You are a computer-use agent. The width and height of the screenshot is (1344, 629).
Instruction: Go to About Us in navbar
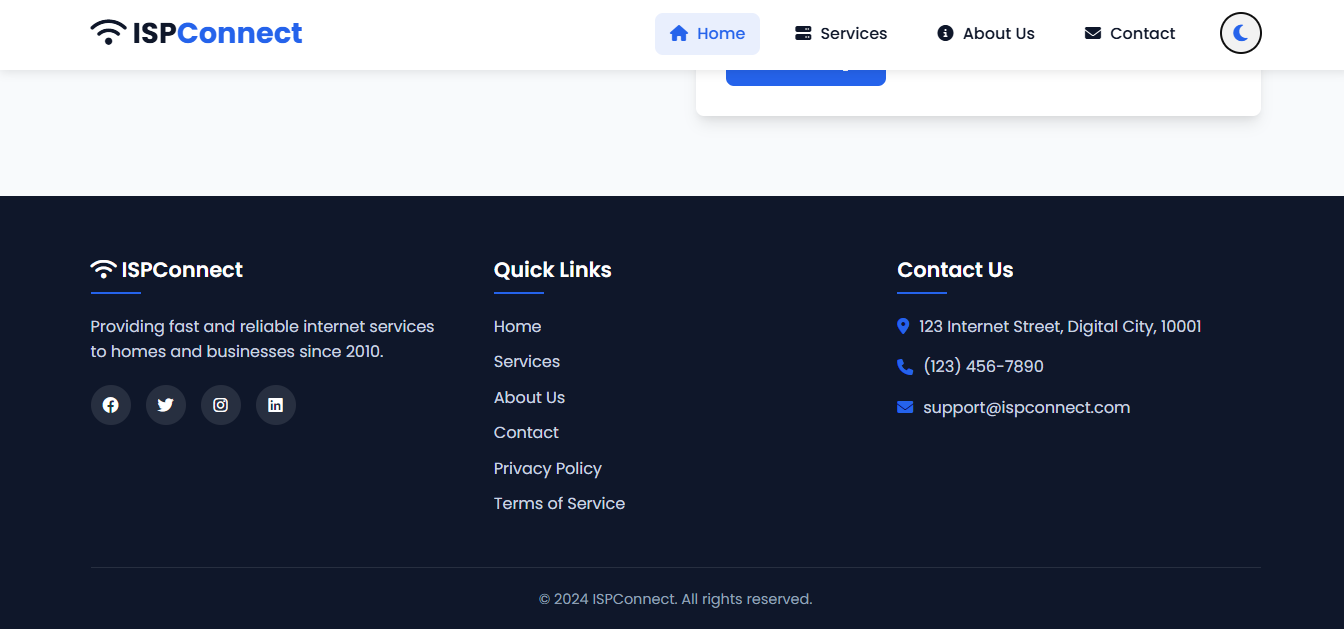point(985,34)
